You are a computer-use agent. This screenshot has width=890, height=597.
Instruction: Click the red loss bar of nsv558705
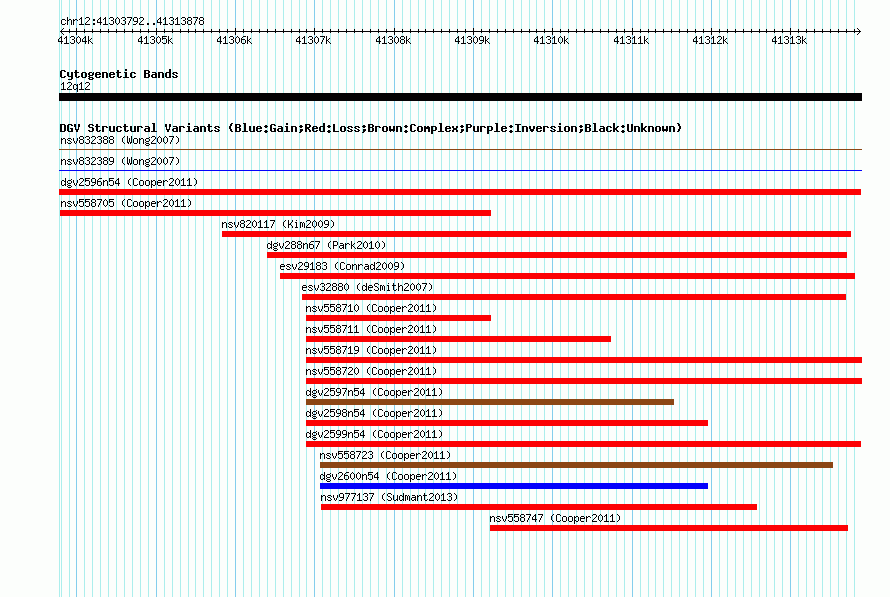click(x=275, y=213)
